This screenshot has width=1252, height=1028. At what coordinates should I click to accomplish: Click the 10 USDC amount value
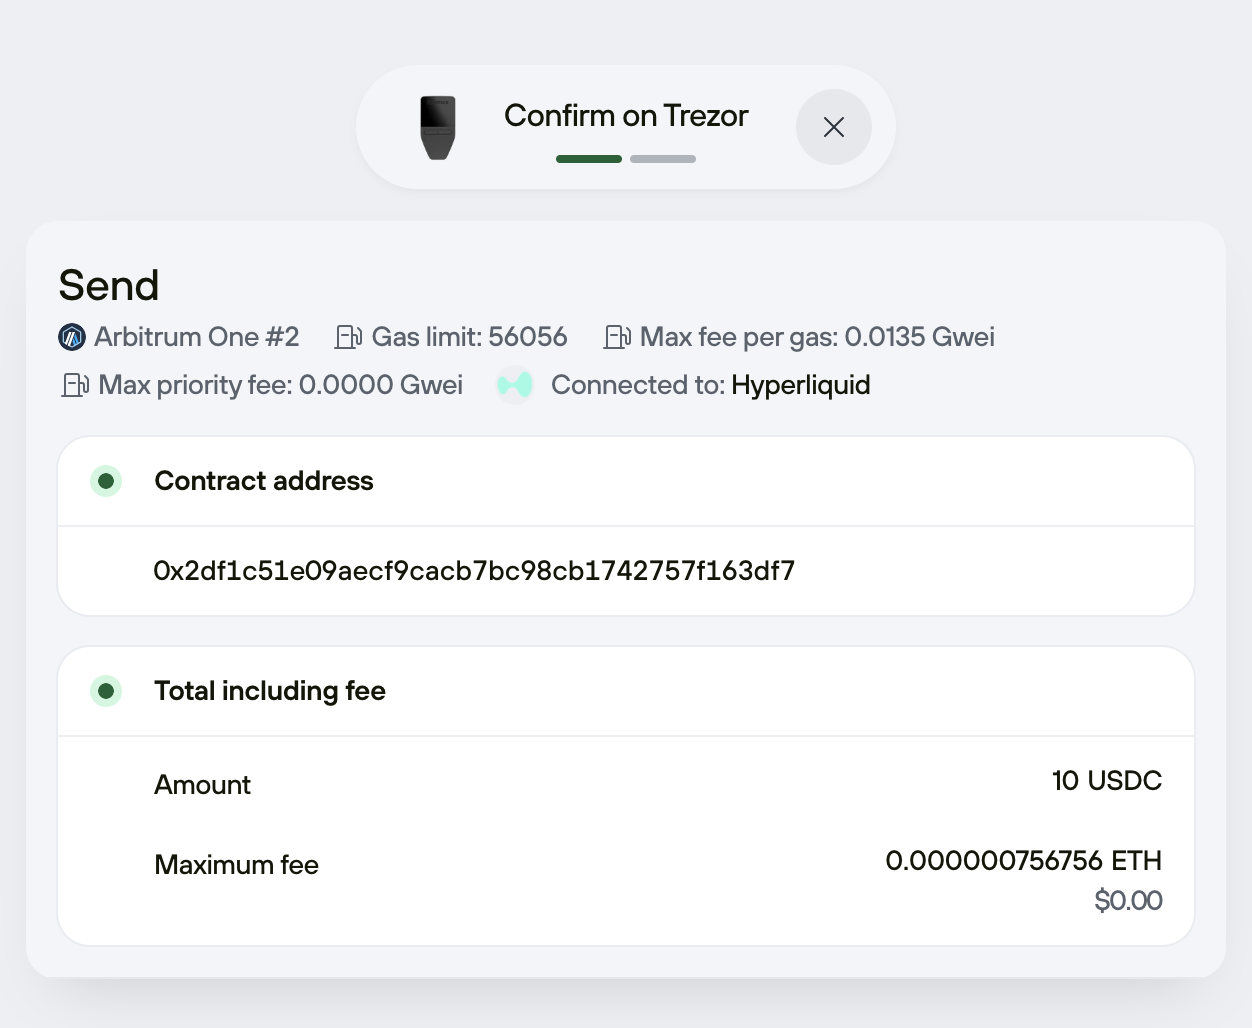coord(1107,781)
